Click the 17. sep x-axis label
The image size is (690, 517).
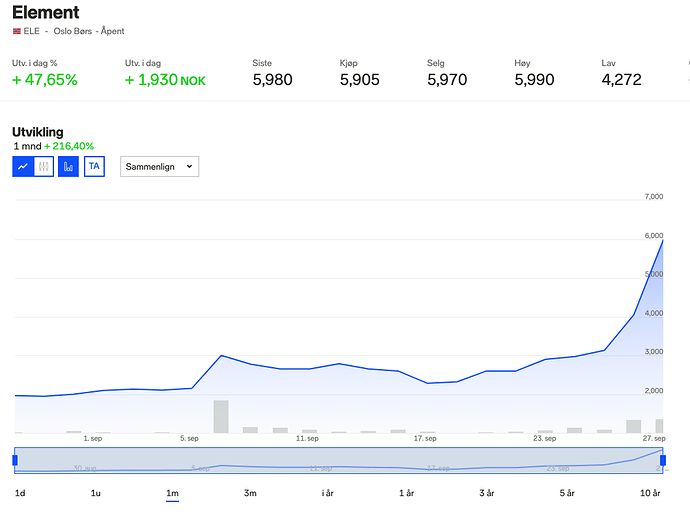coord(425,438)
